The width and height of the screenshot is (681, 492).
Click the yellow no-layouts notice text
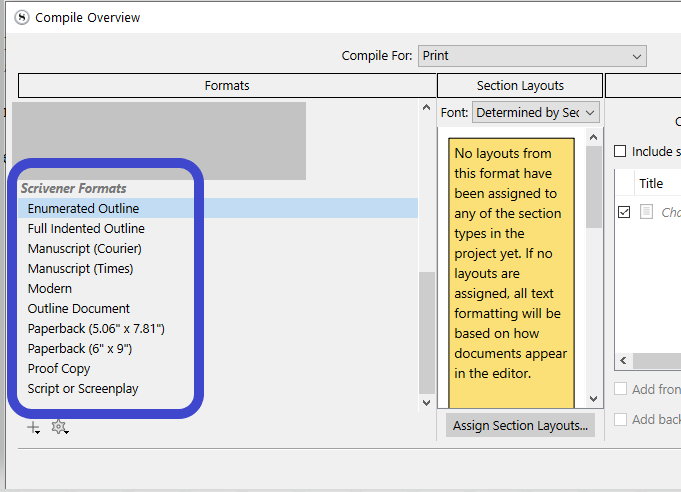(511, 263)
